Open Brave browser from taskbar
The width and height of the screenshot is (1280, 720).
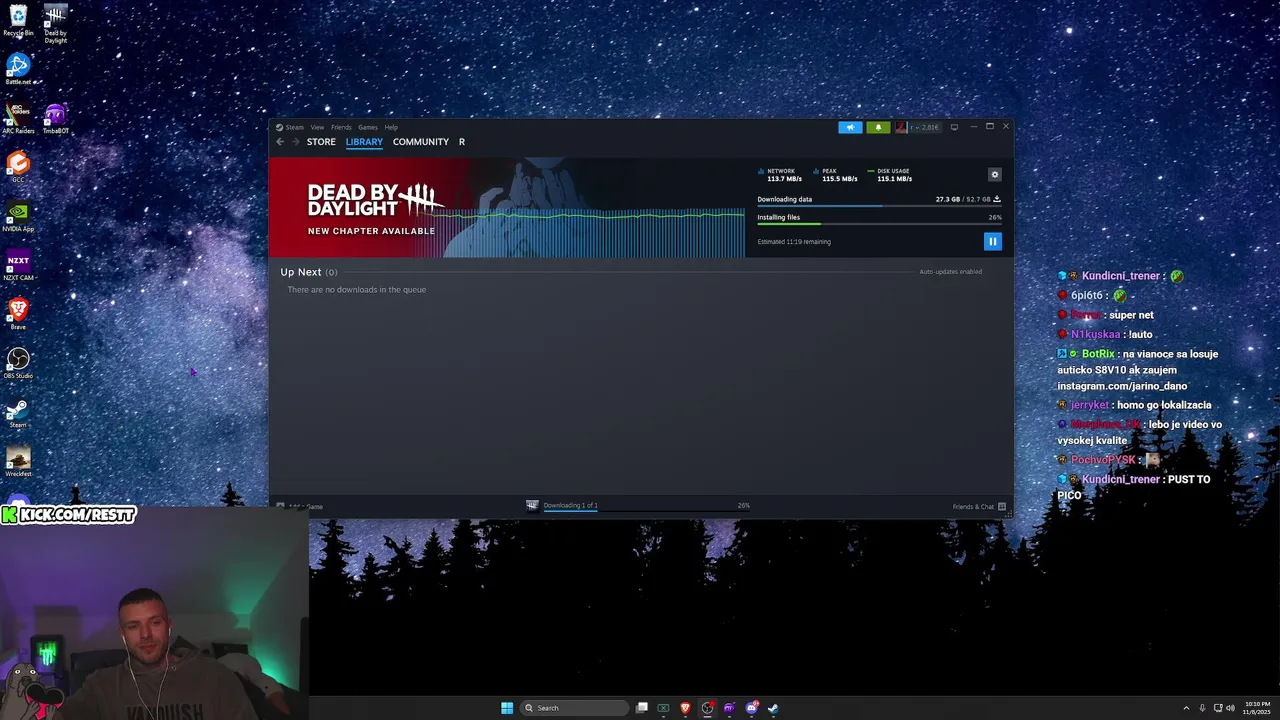point(685,708)
